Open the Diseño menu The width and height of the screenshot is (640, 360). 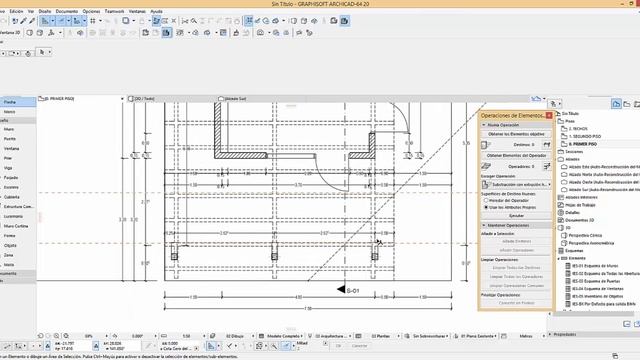coord(44,11)
